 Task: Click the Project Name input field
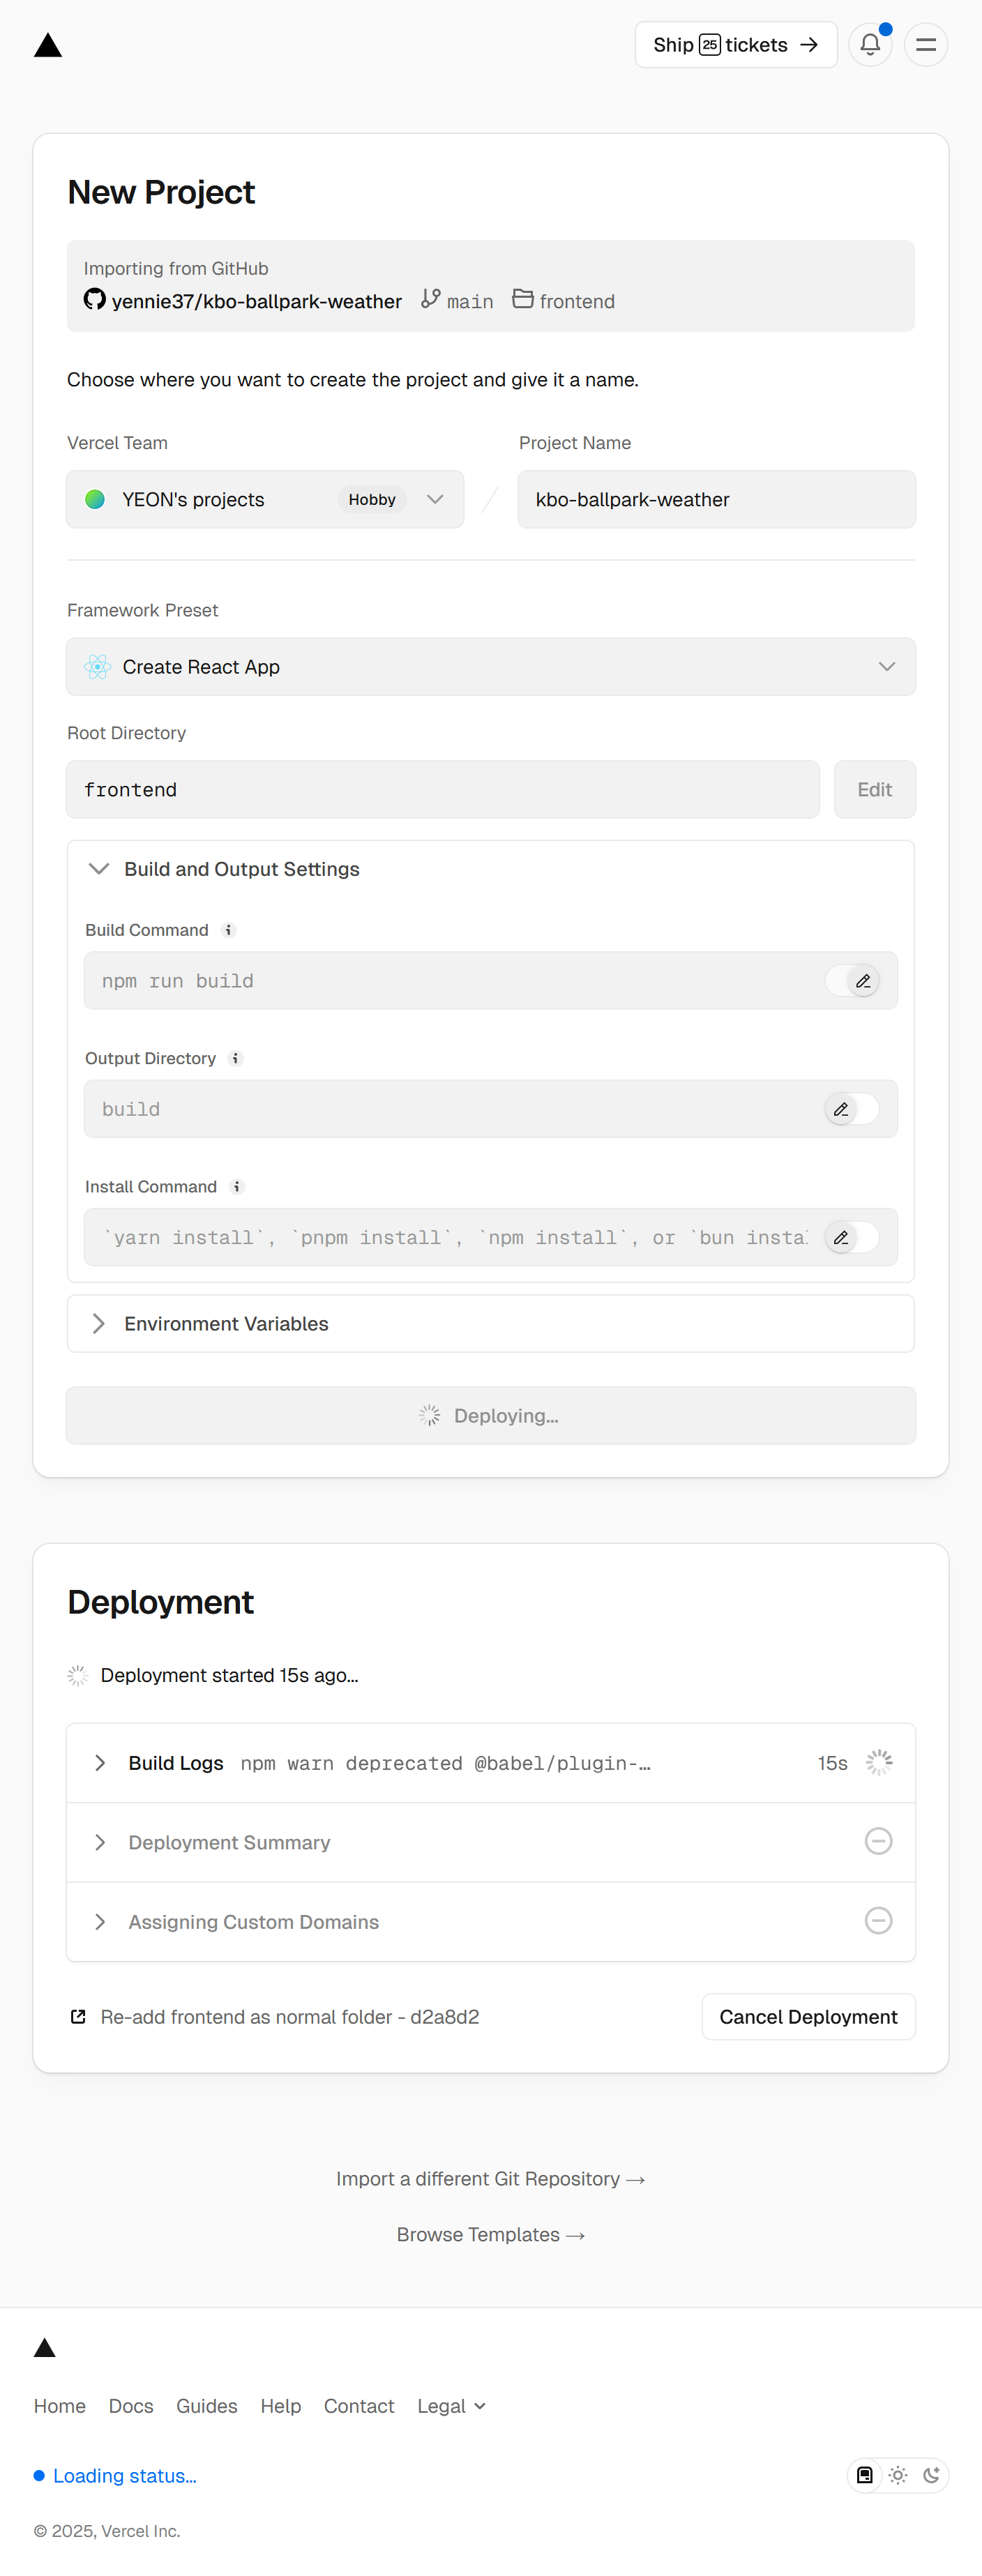[716, 499]
